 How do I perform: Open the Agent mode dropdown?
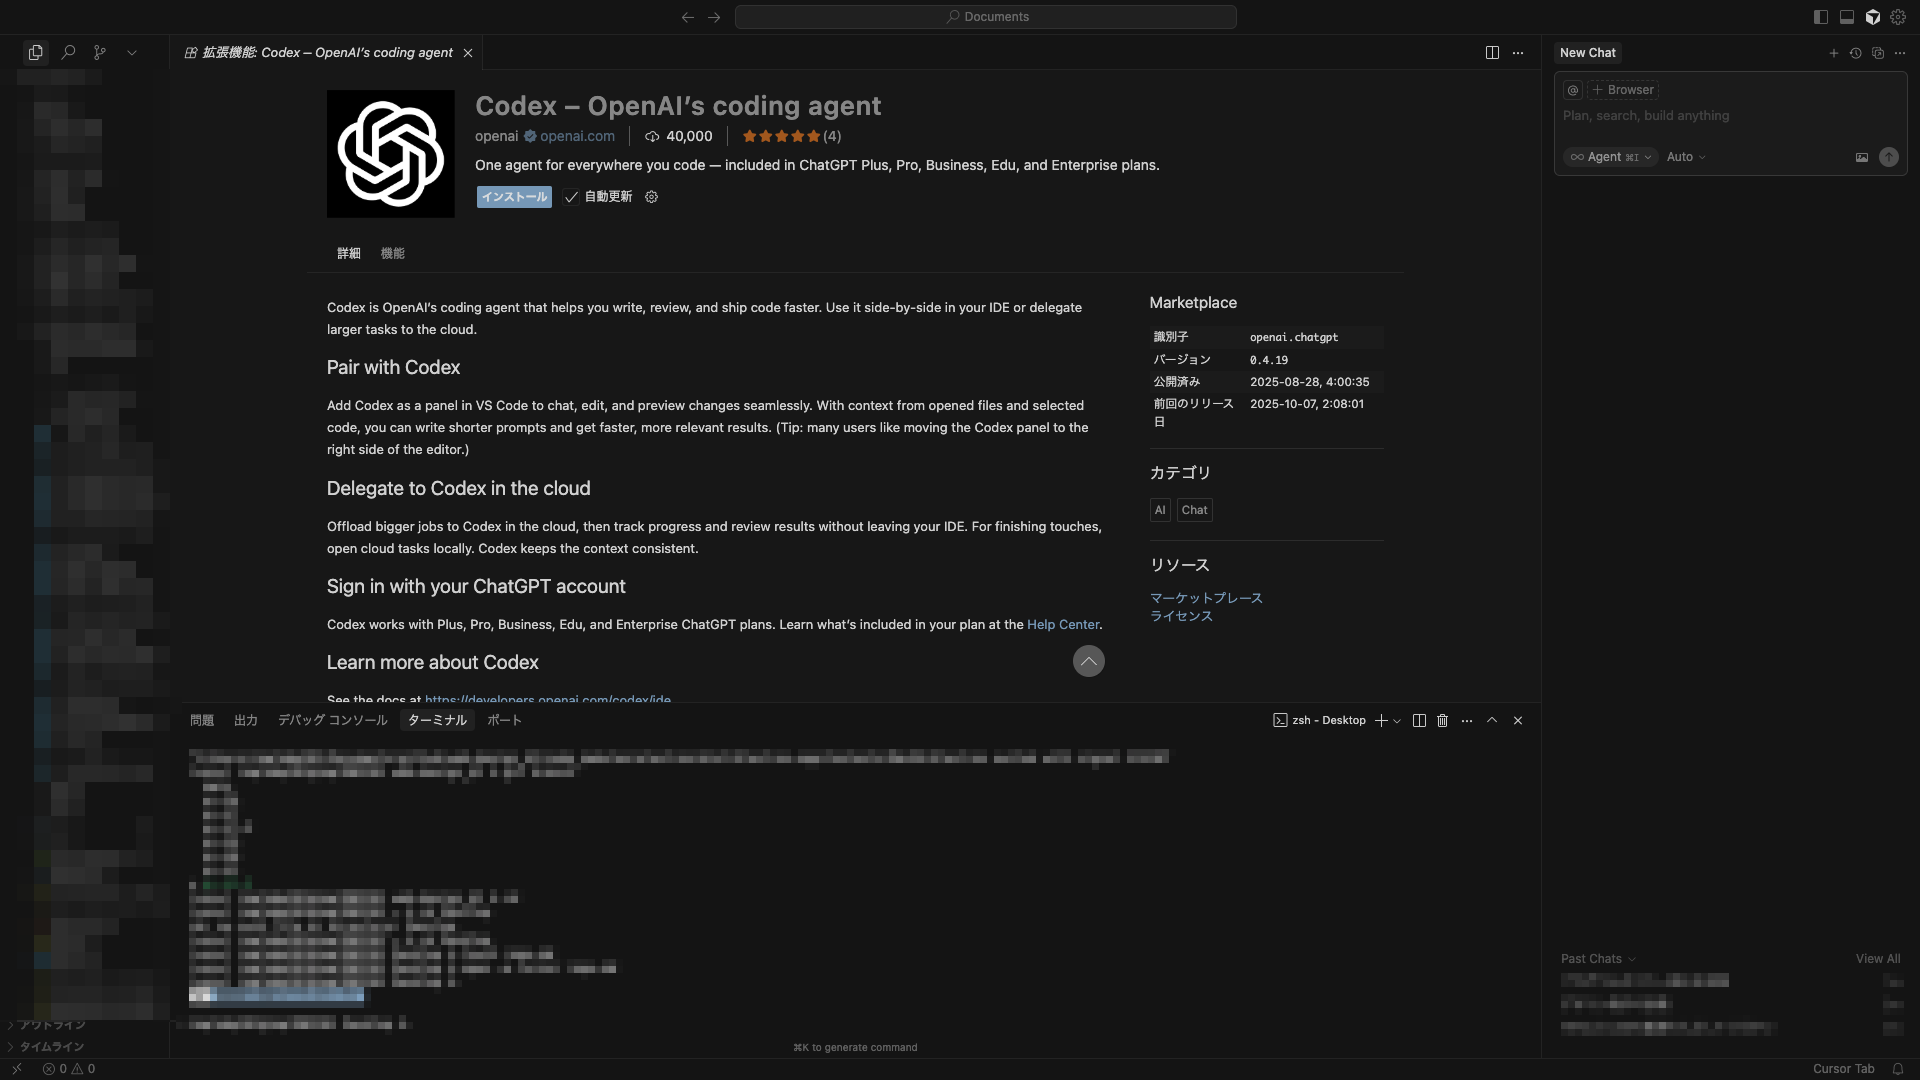pyautogui.click(x=1611, y=157)
